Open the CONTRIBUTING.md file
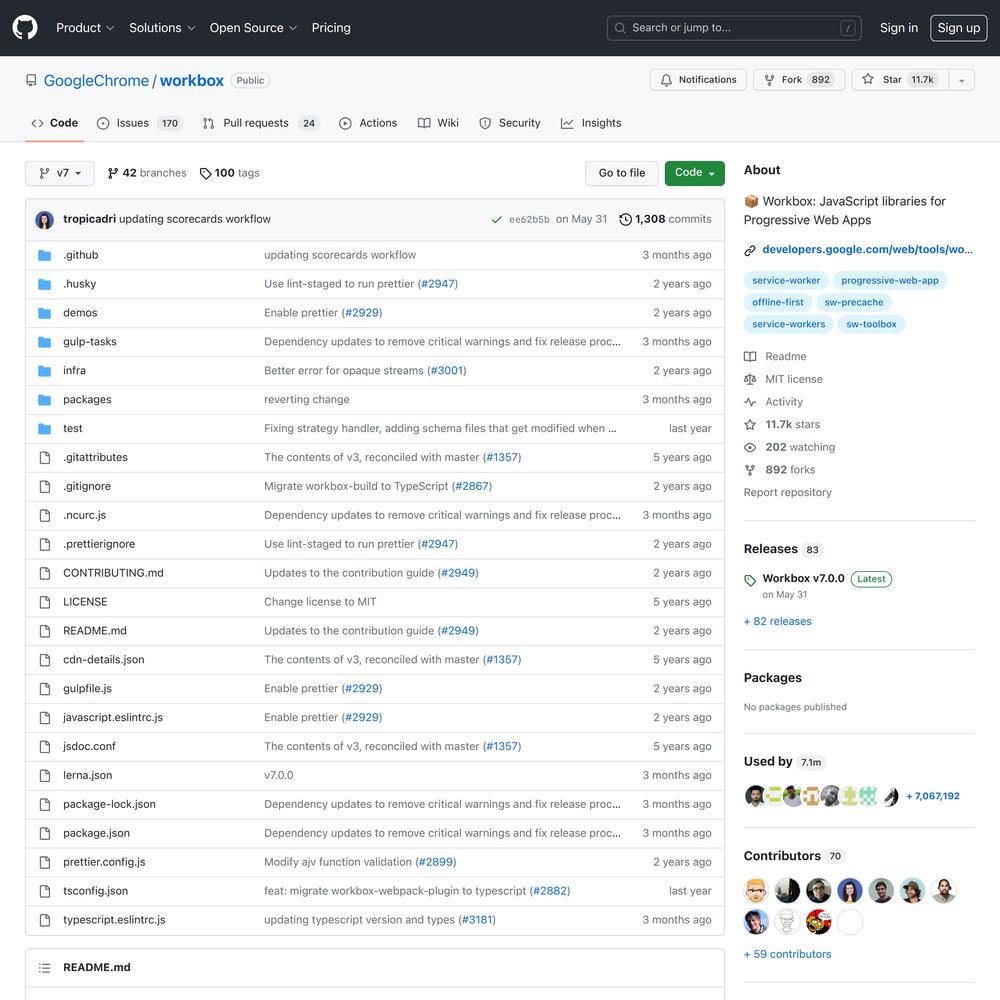 (x=113, y=573)
